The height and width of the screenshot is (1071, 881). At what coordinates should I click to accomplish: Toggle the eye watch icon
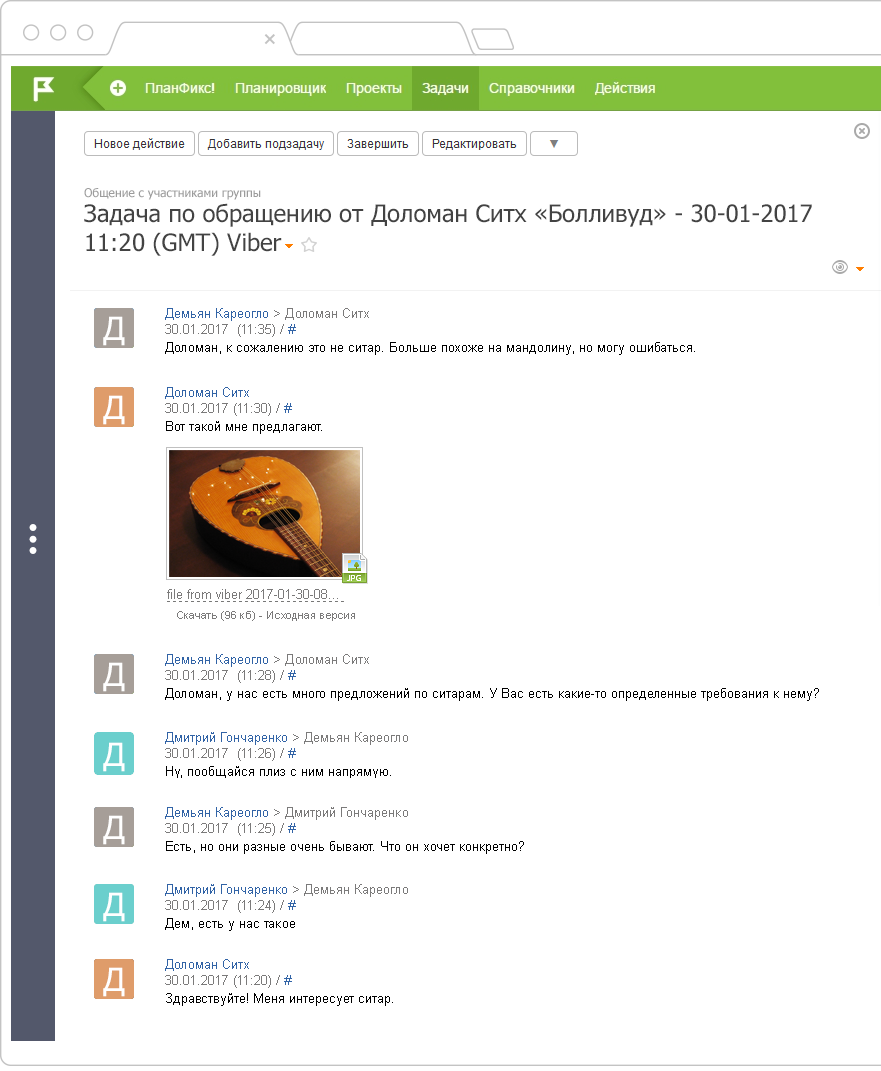point(840,267)
